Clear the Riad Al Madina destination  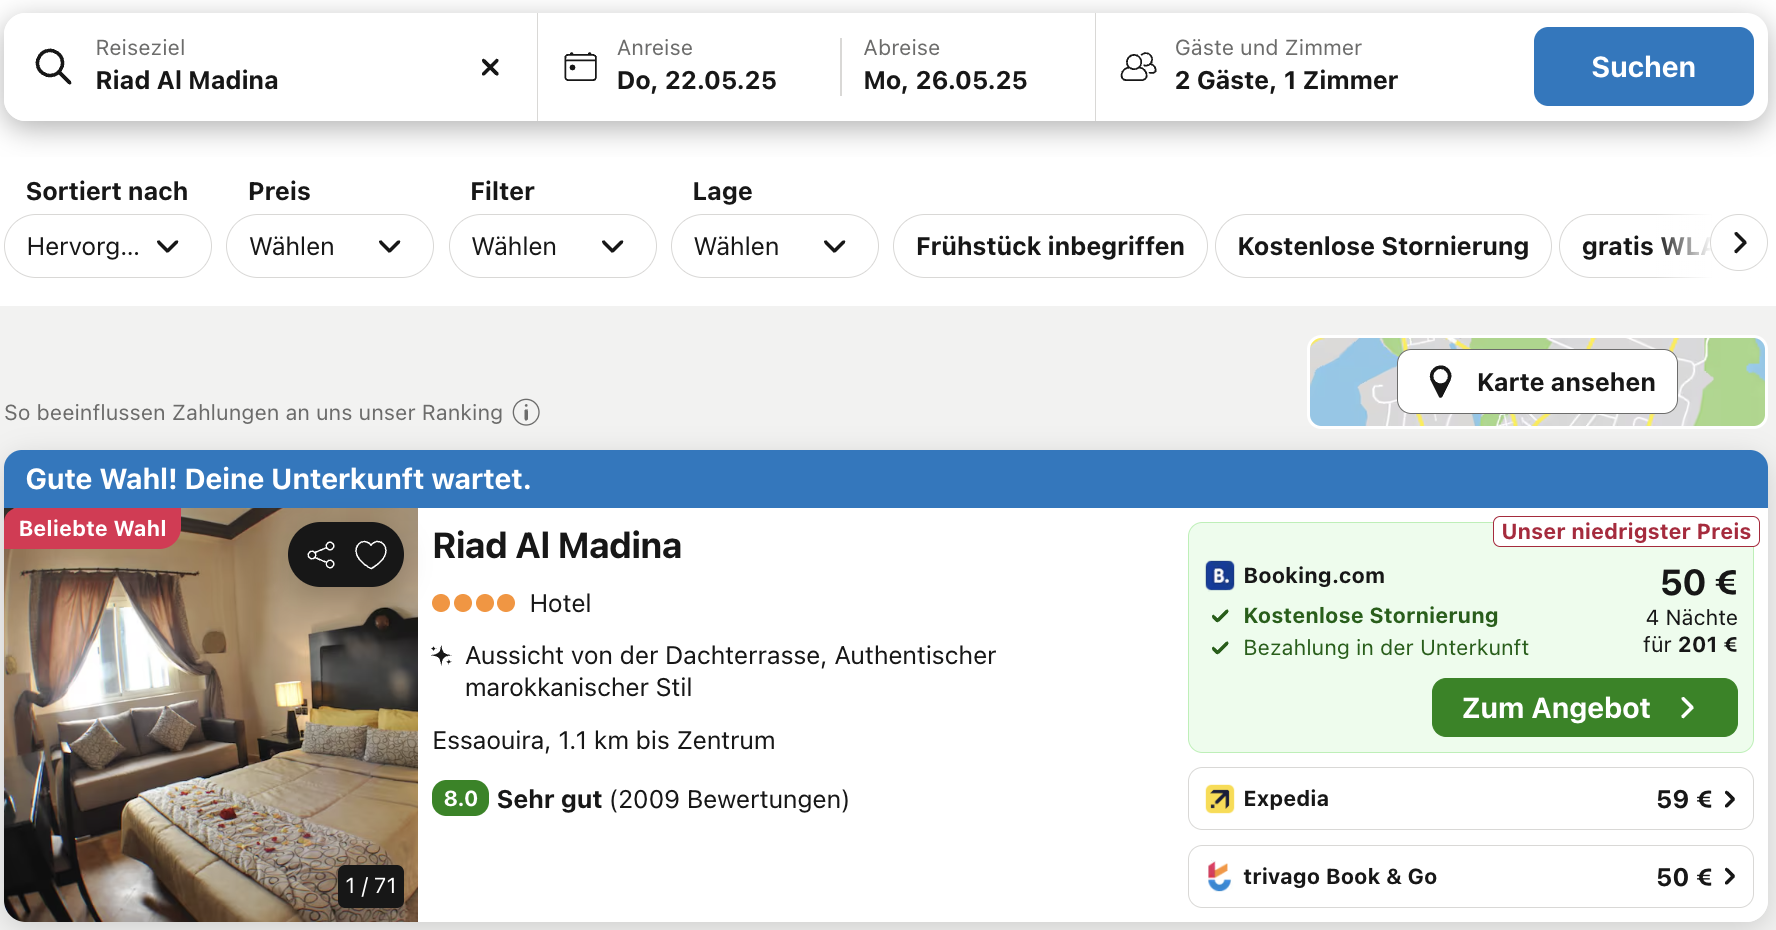click(x=490, y=67)
